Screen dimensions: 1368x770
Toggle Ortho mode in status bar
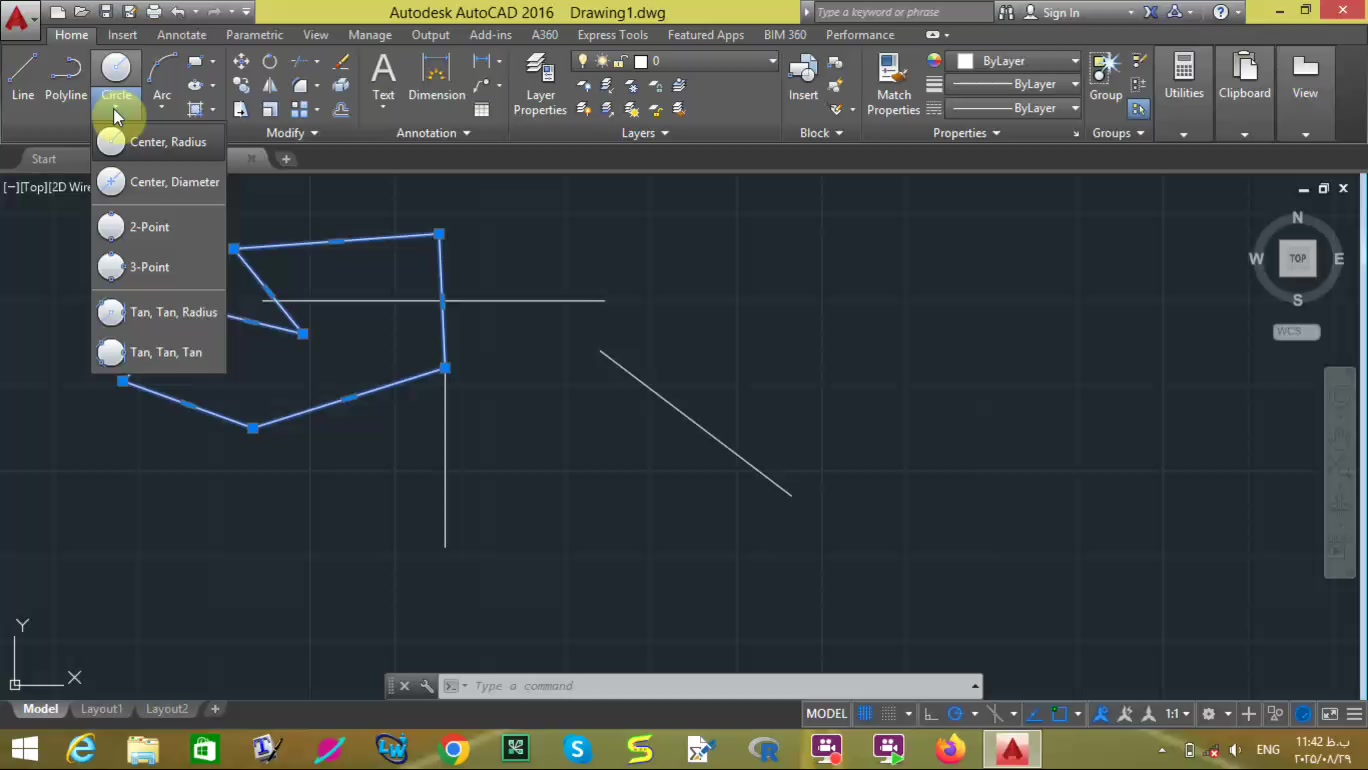(931, 714)
